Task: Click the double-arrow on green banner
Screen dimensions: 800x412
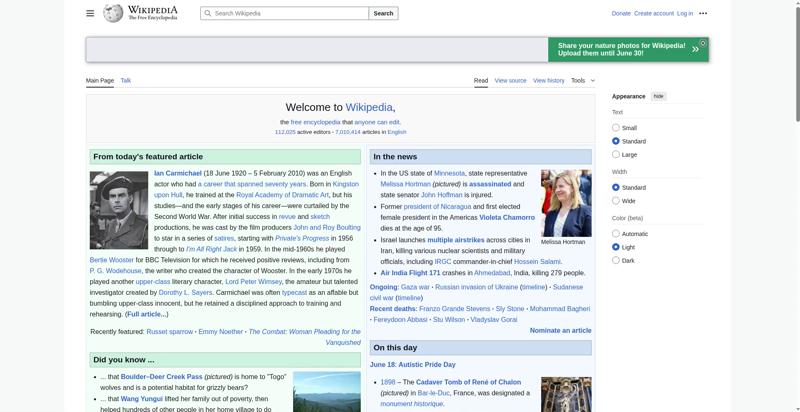Action: click(x=695, y=49)
